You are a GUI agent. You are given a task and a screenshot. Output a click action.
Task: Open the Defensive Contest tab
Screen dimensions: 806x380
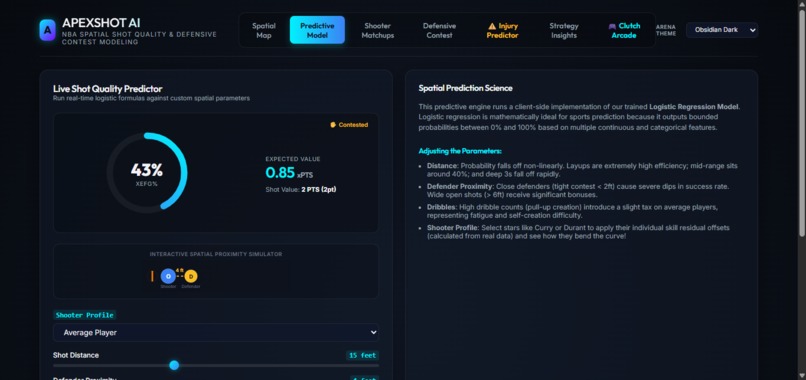(439, 30)
